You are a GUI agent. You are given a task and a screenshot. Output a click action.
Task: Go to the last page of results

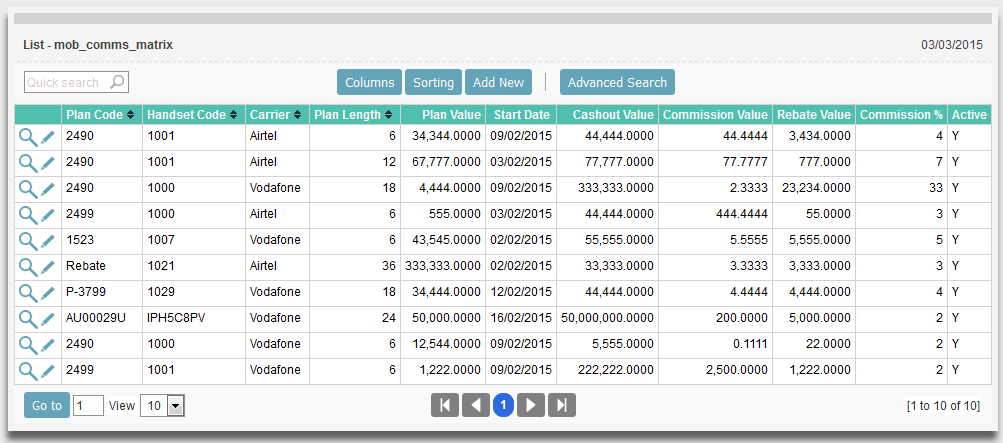pyautogui.click(x=563, y=405)
